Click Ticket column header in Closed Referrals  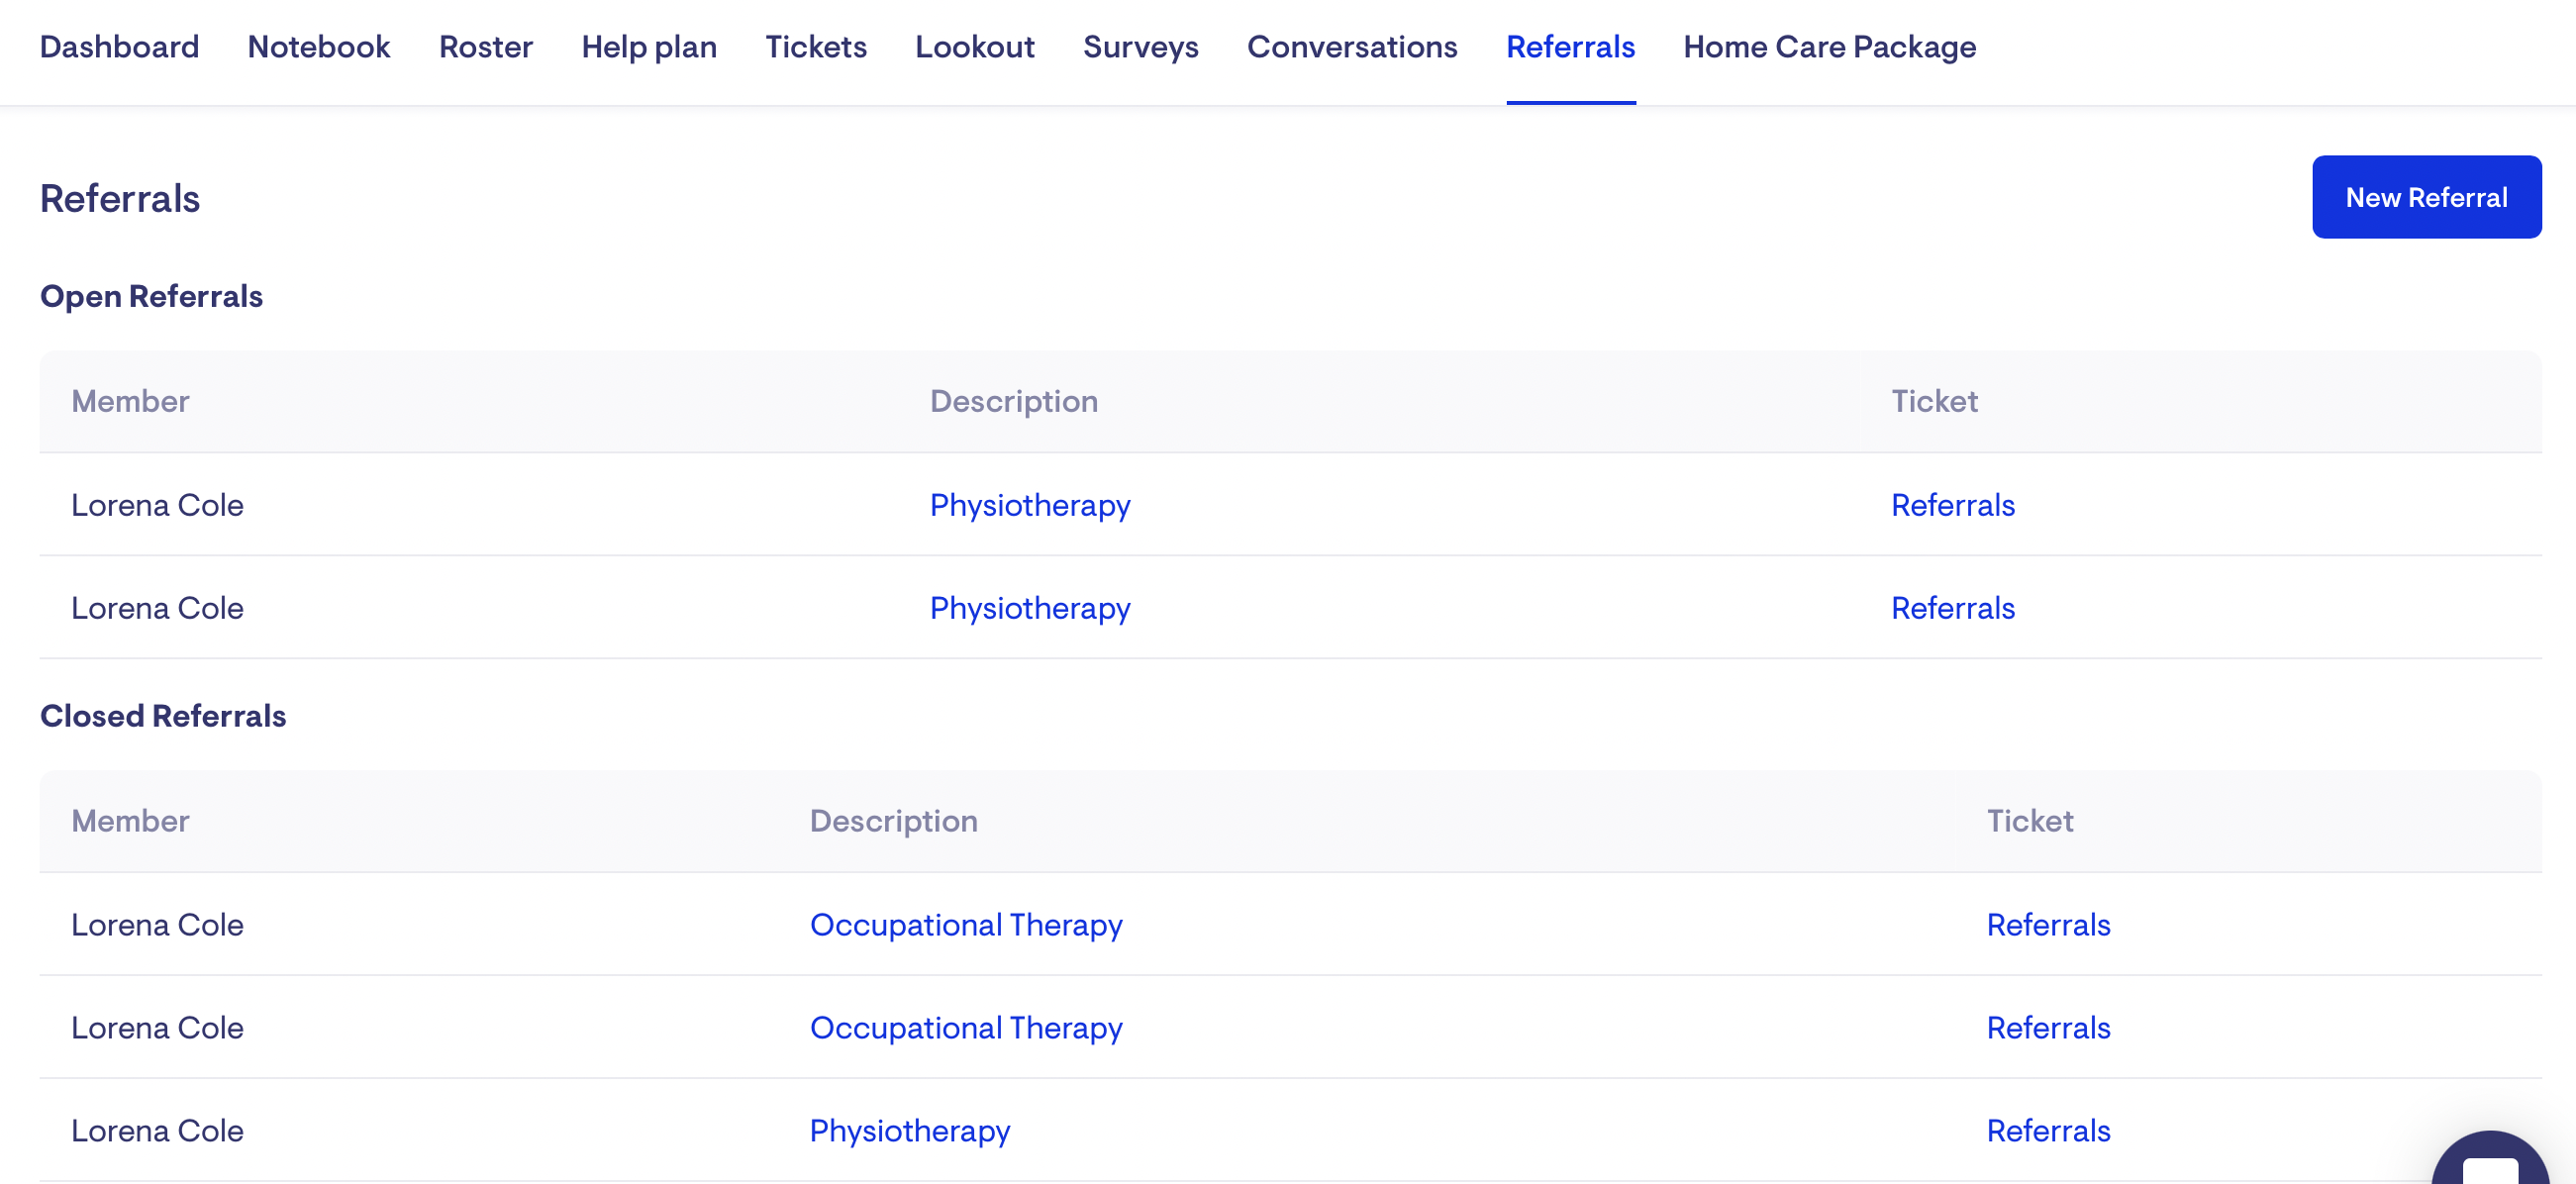2029,821
